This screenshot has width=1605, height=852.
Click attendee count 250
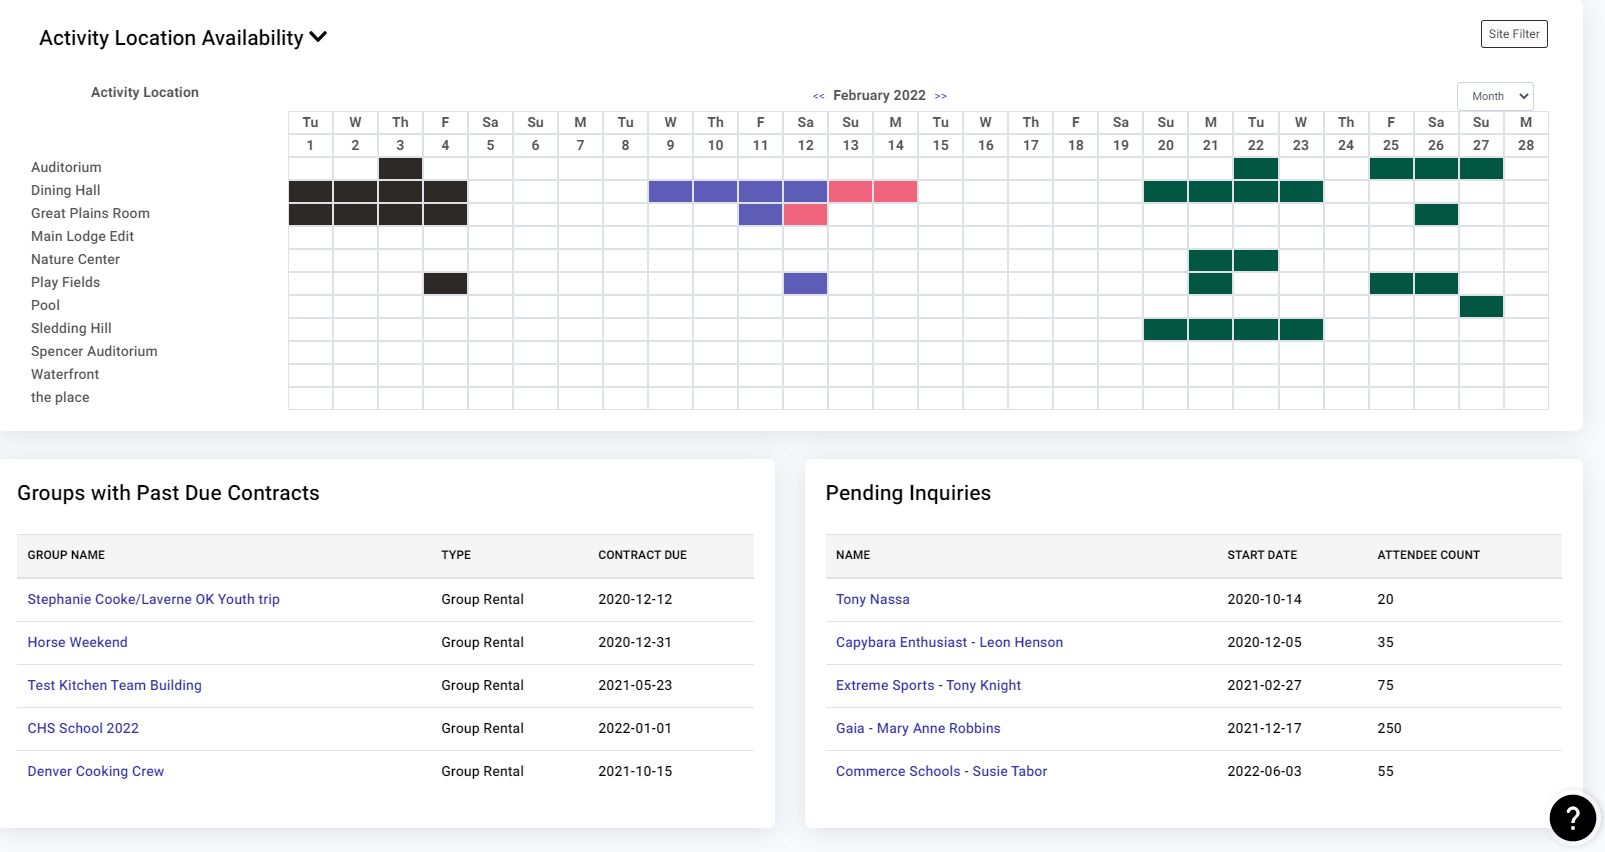(1389, 728)
